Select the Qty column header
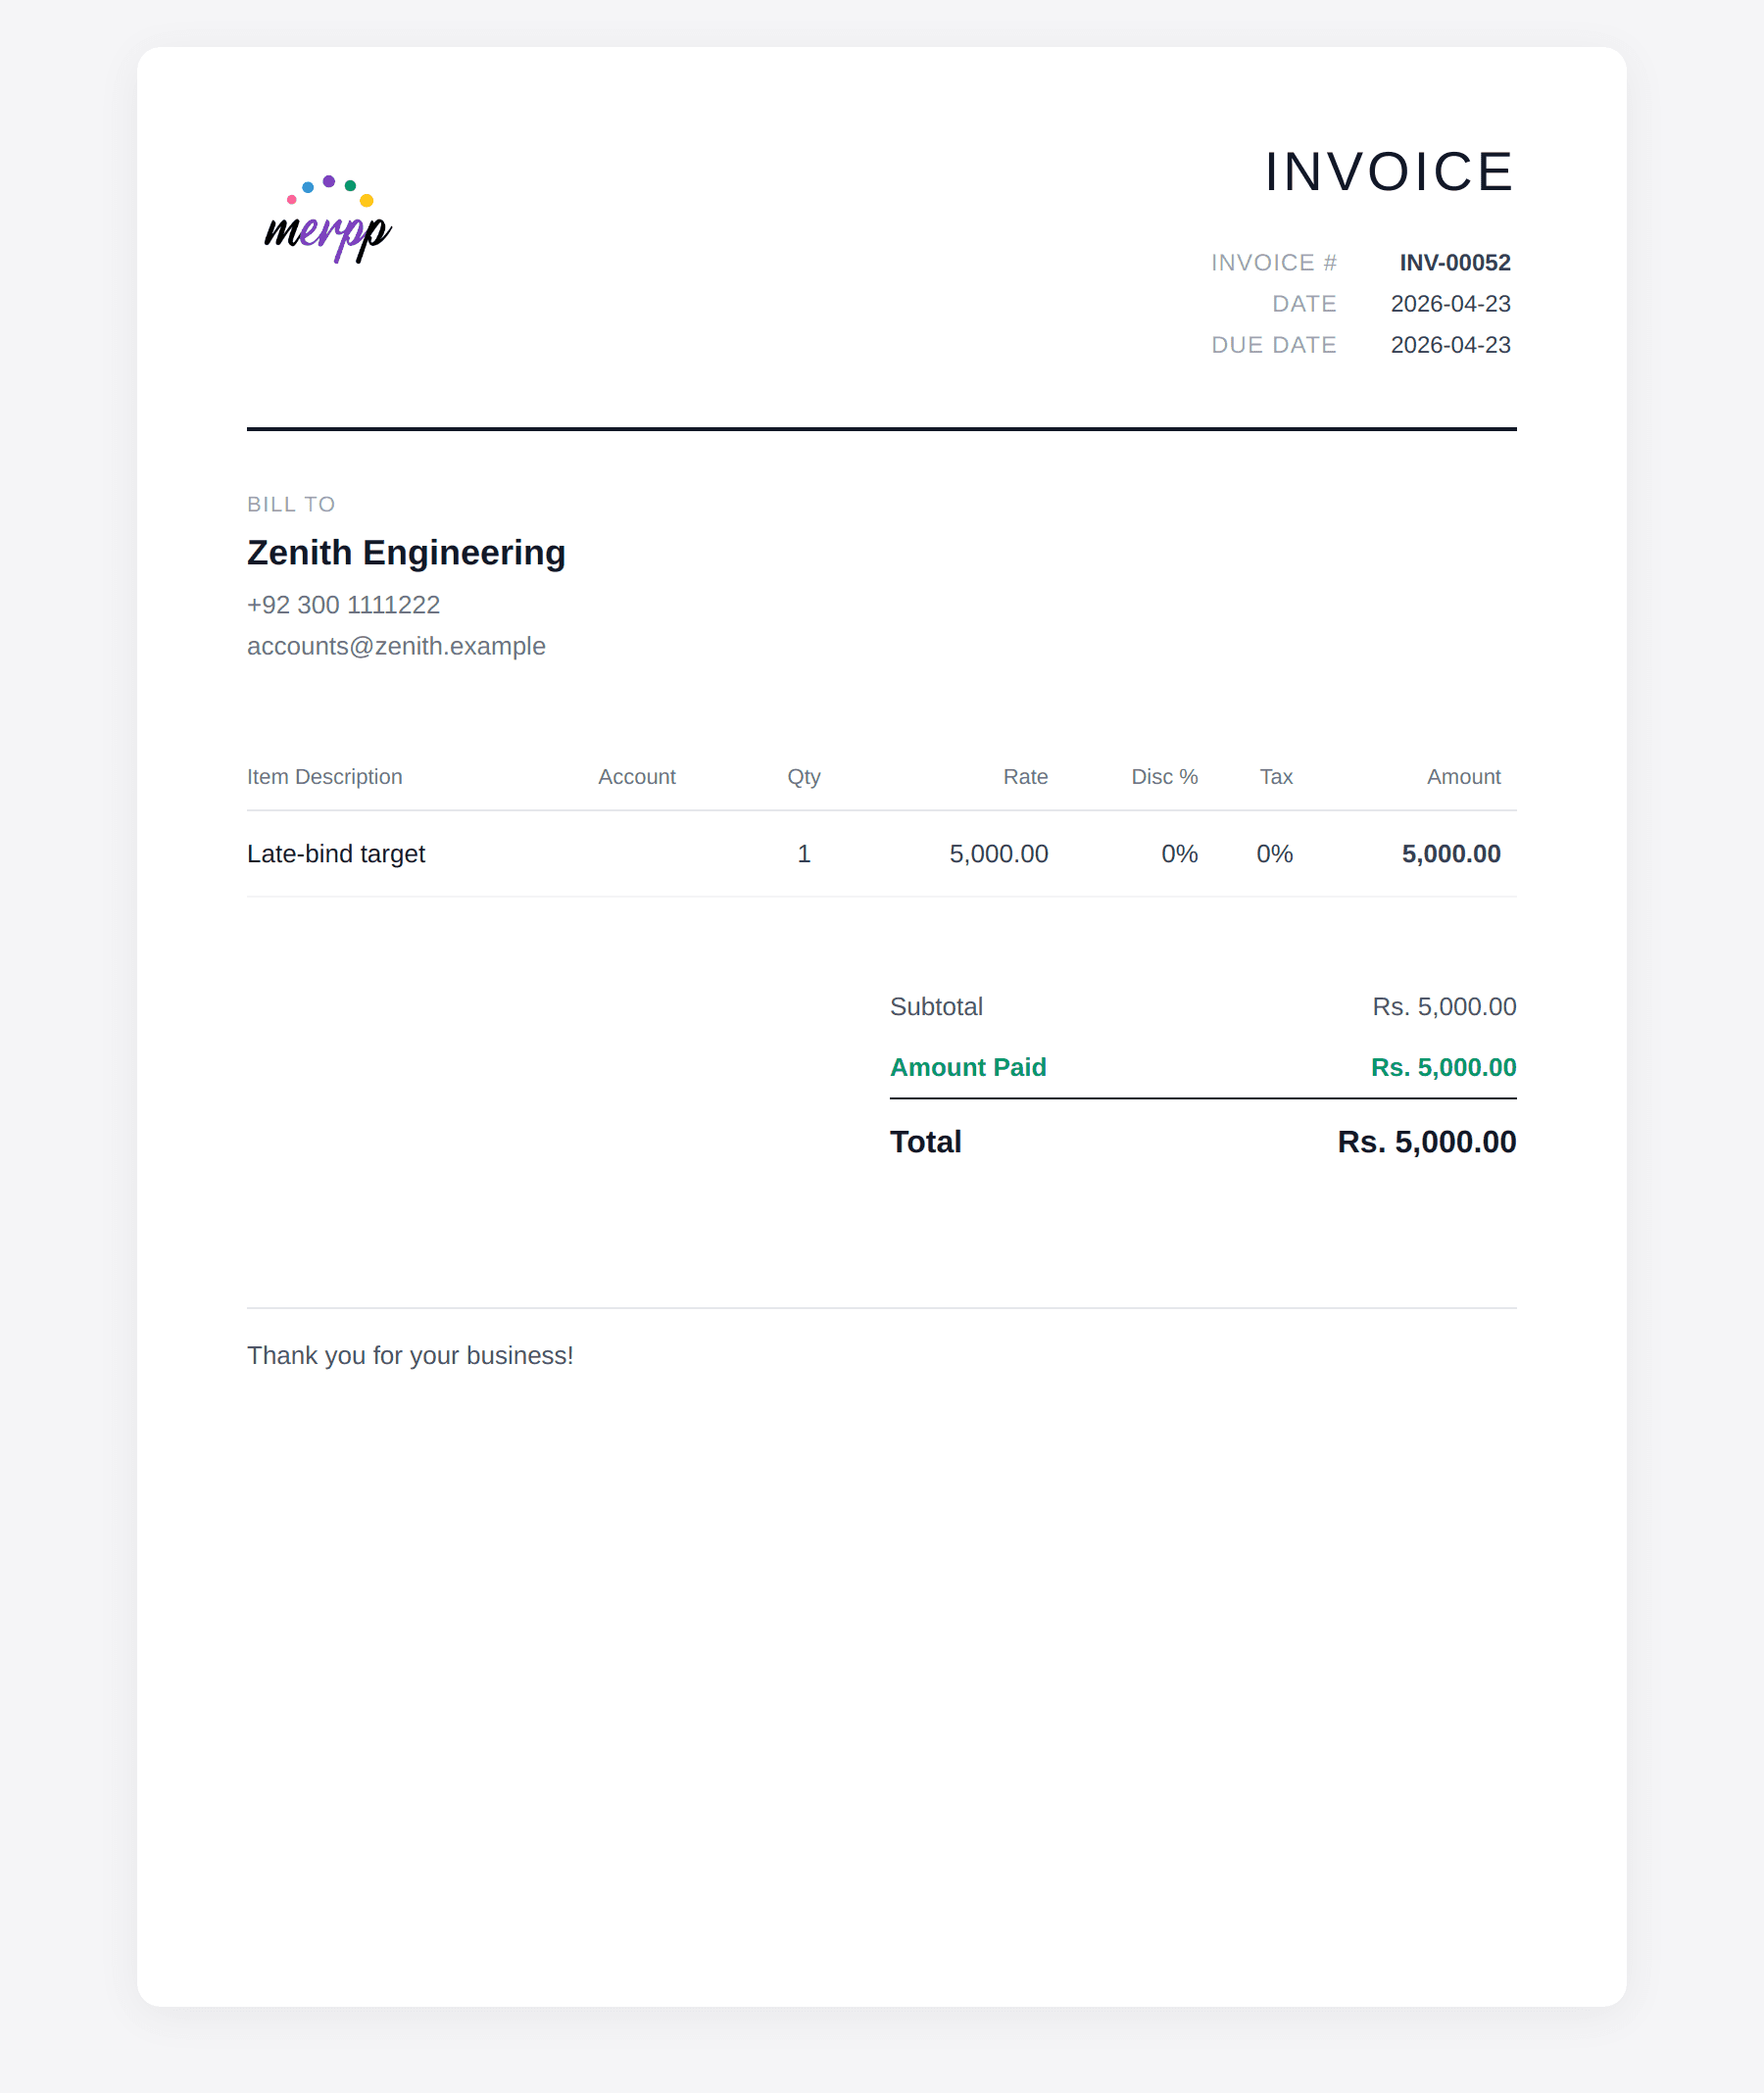The image size is (1764, 2093). (x=801, y=776)
